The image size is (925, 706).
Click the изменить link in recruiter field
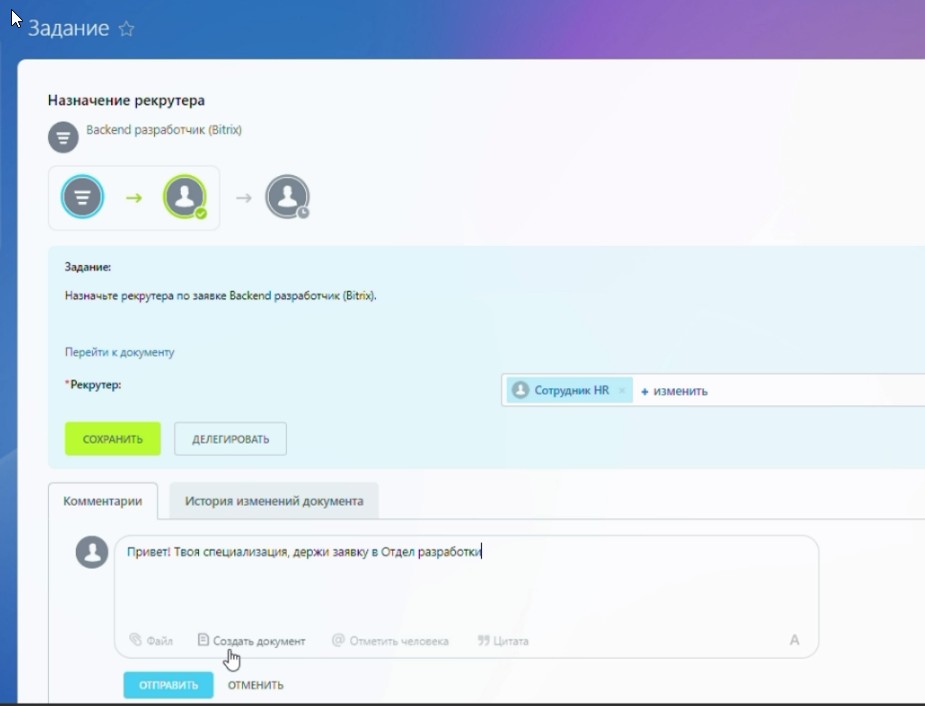[x=674, y=391]
